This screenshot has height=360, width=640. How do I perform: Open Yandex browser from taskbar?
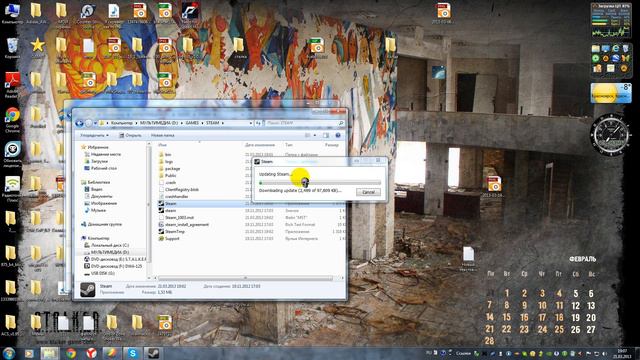click(x=91, y=353)
